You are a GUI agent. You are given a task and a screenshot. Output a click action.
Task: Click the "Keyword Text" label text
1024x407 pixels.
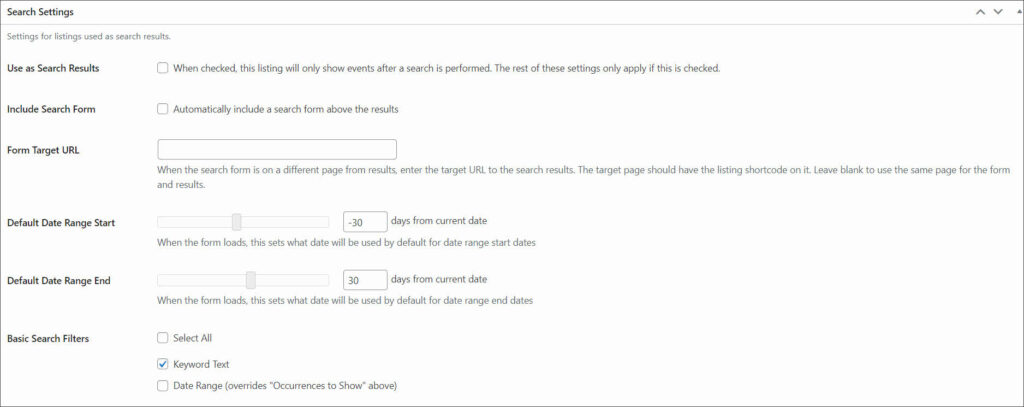tap(201, 364)
